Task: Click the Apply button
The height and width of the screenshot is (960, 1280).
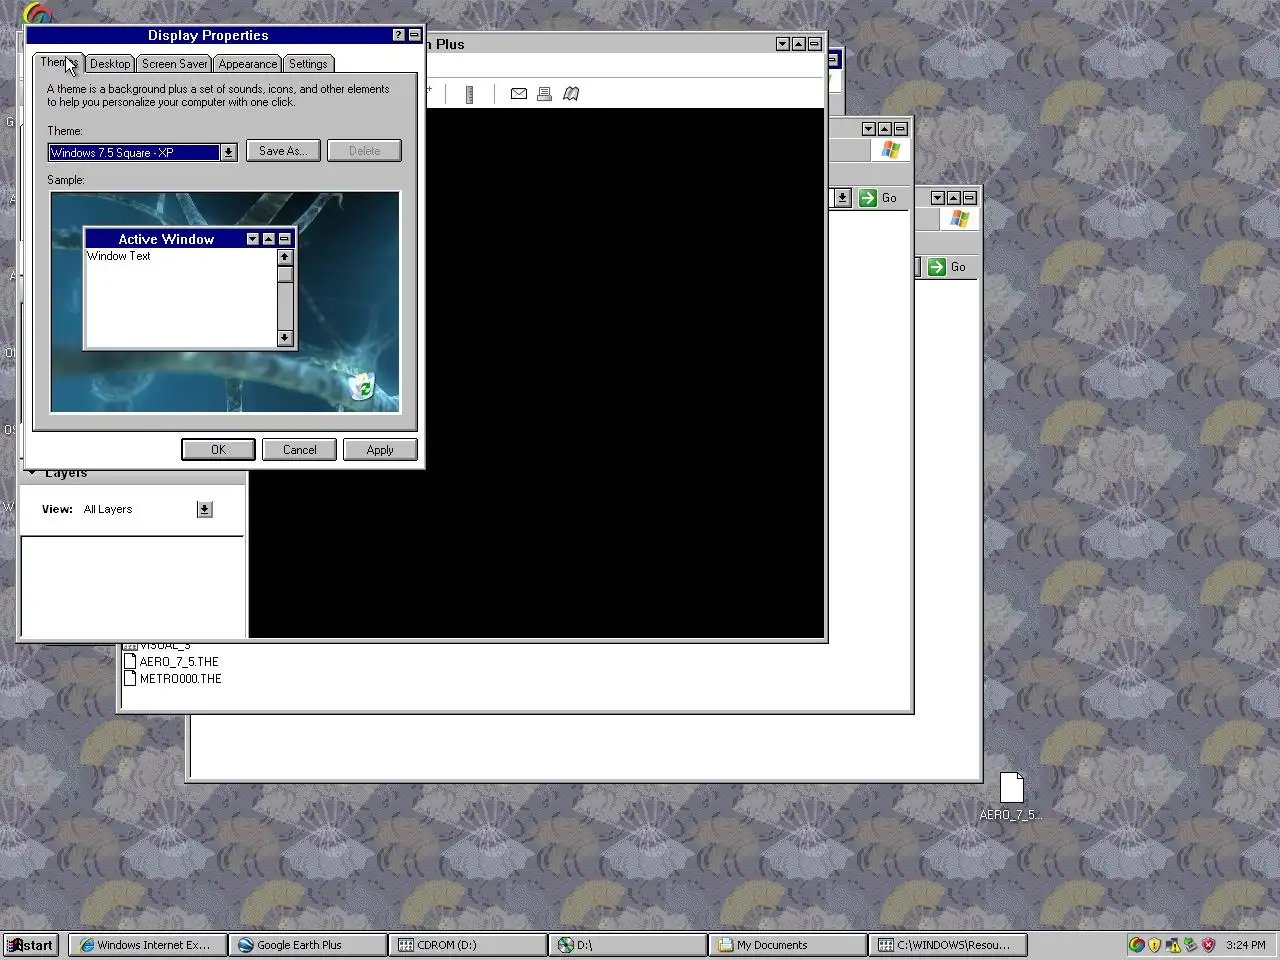Action: 380,450
